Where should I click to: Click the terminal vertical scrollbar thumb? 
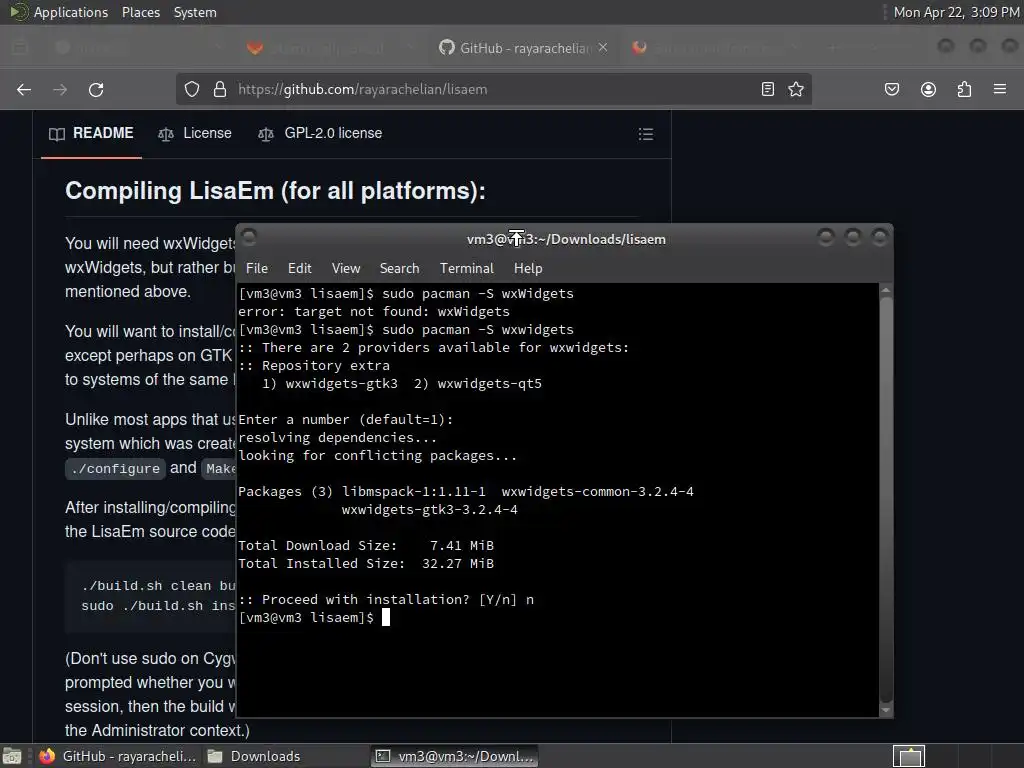886,500
